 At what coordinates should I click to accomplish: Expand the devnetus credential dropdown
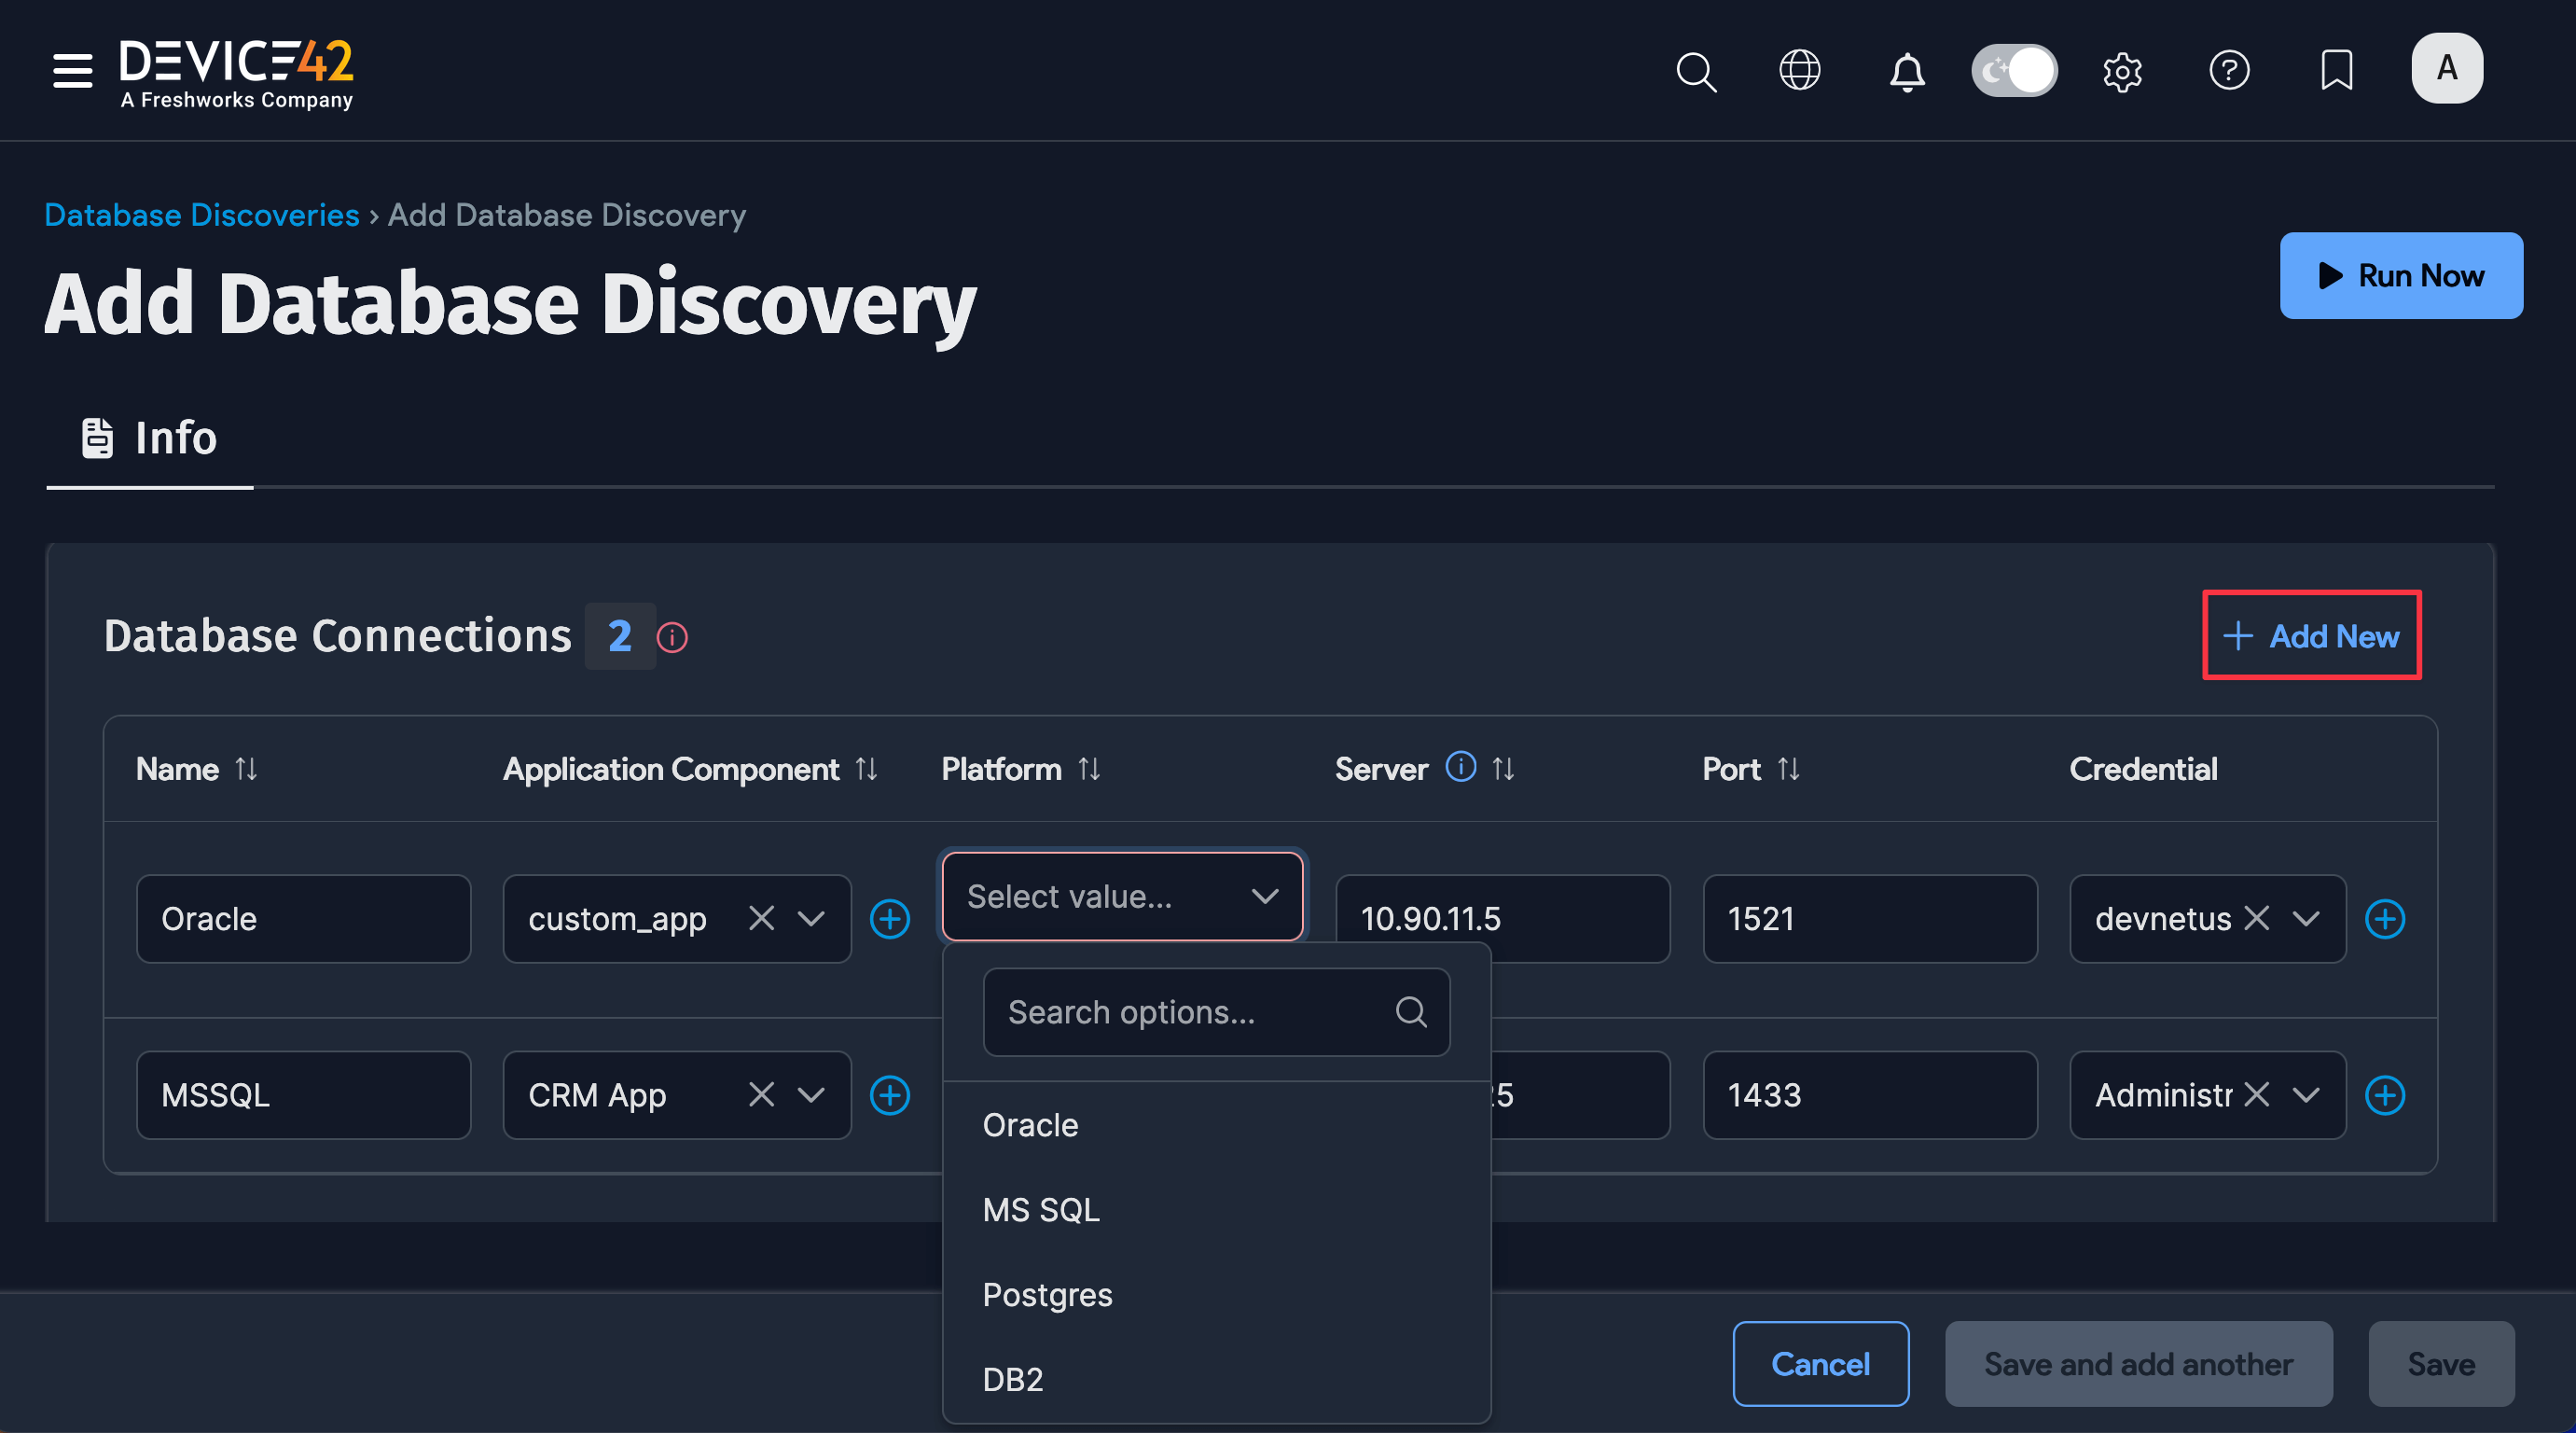click(x=2308, y=918)
